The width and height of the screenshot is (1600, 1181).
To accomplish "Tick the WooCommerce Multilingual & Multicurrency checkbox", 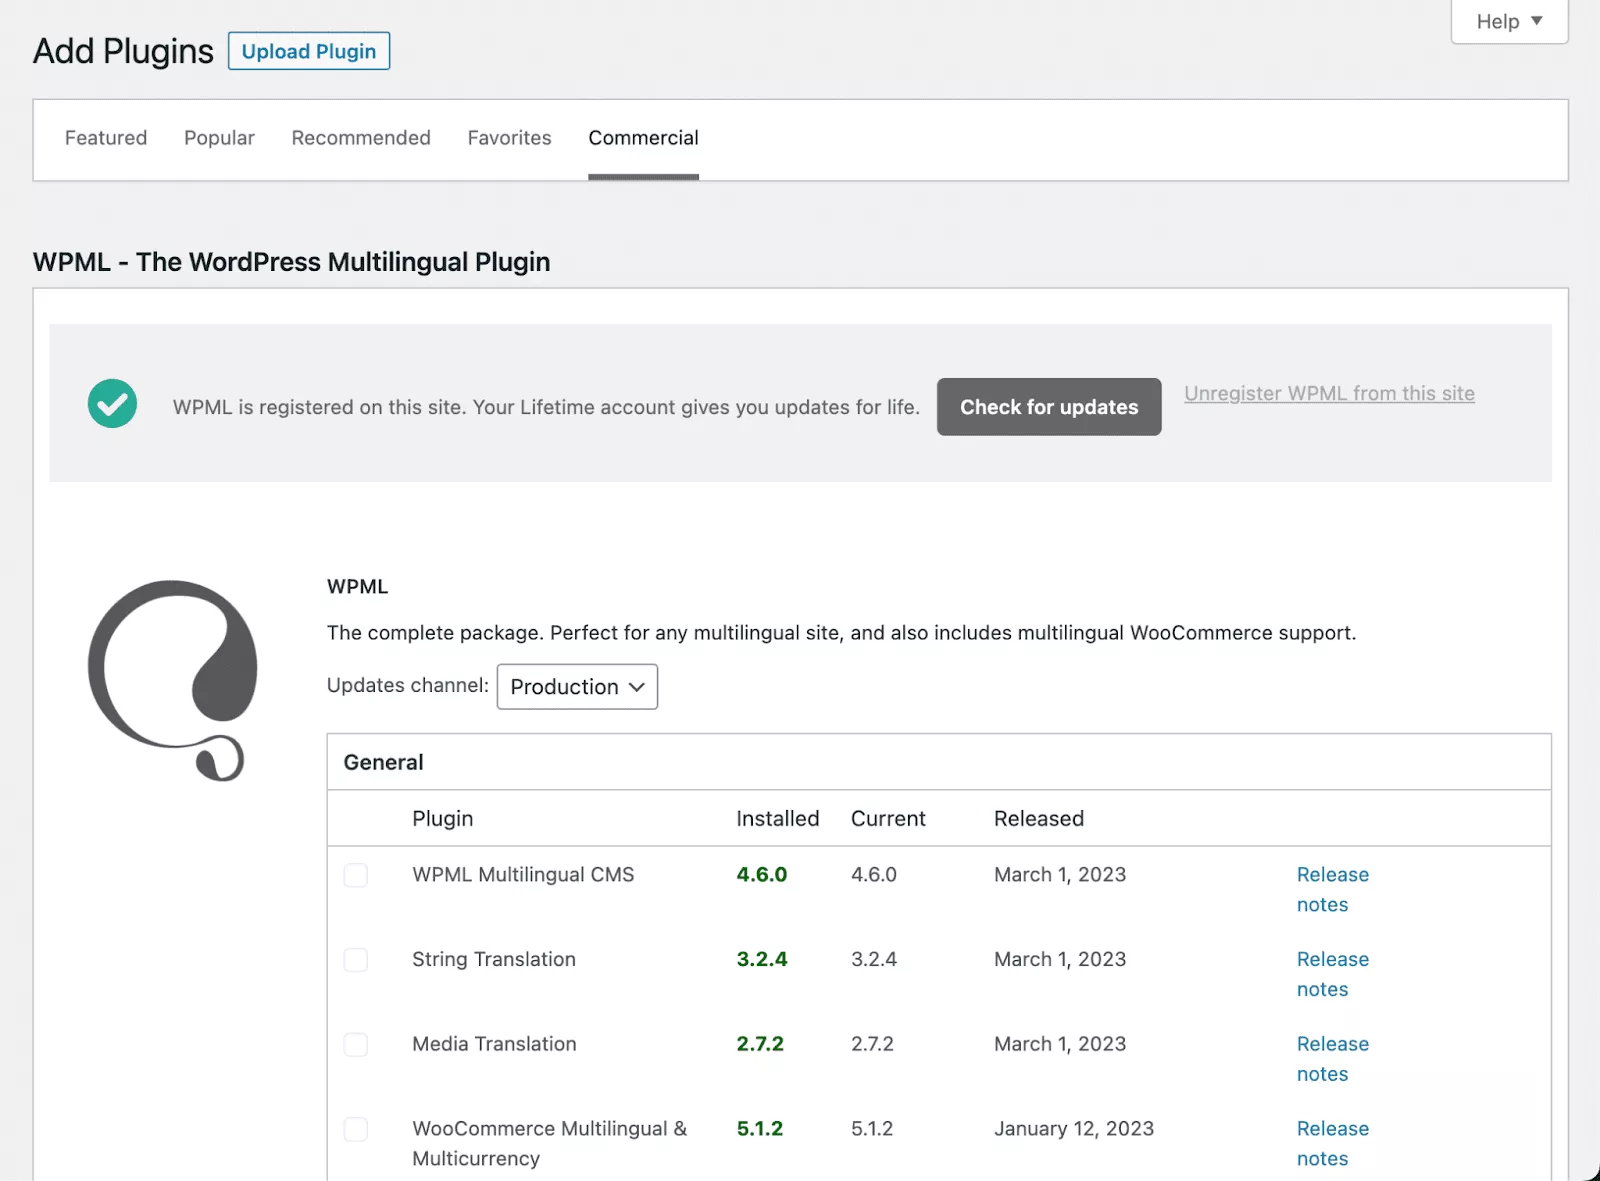I will pyautogui.click(x=356, y=1129).
